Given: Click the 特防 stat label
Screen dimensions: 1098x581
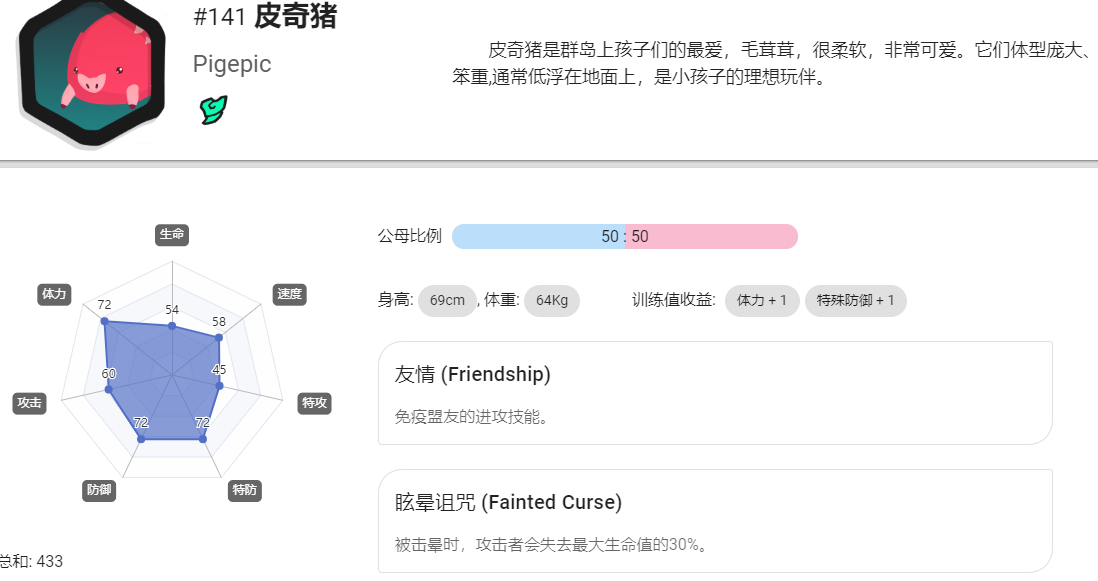Looking at the screenshot, I should (244, 490).
